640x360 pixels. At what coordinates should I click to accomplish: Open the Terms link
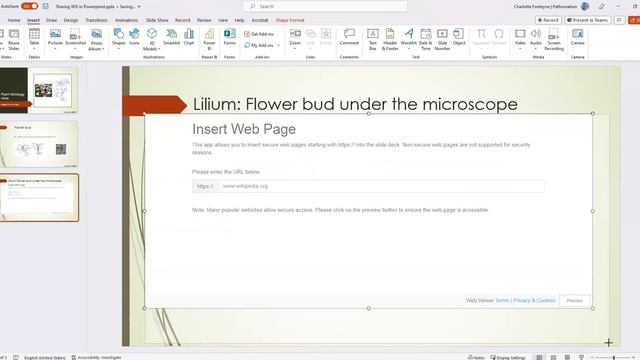pos(502,300)
